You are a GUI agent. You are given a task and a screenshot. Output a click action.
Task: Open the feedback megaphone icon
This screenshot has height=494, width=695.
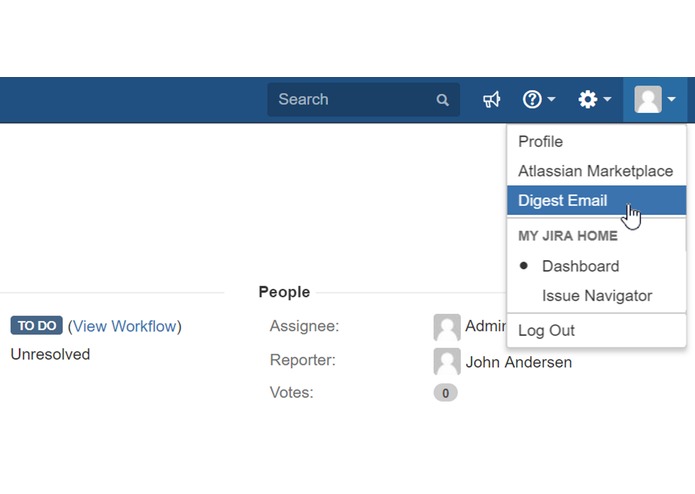click(x=492, y=99)
